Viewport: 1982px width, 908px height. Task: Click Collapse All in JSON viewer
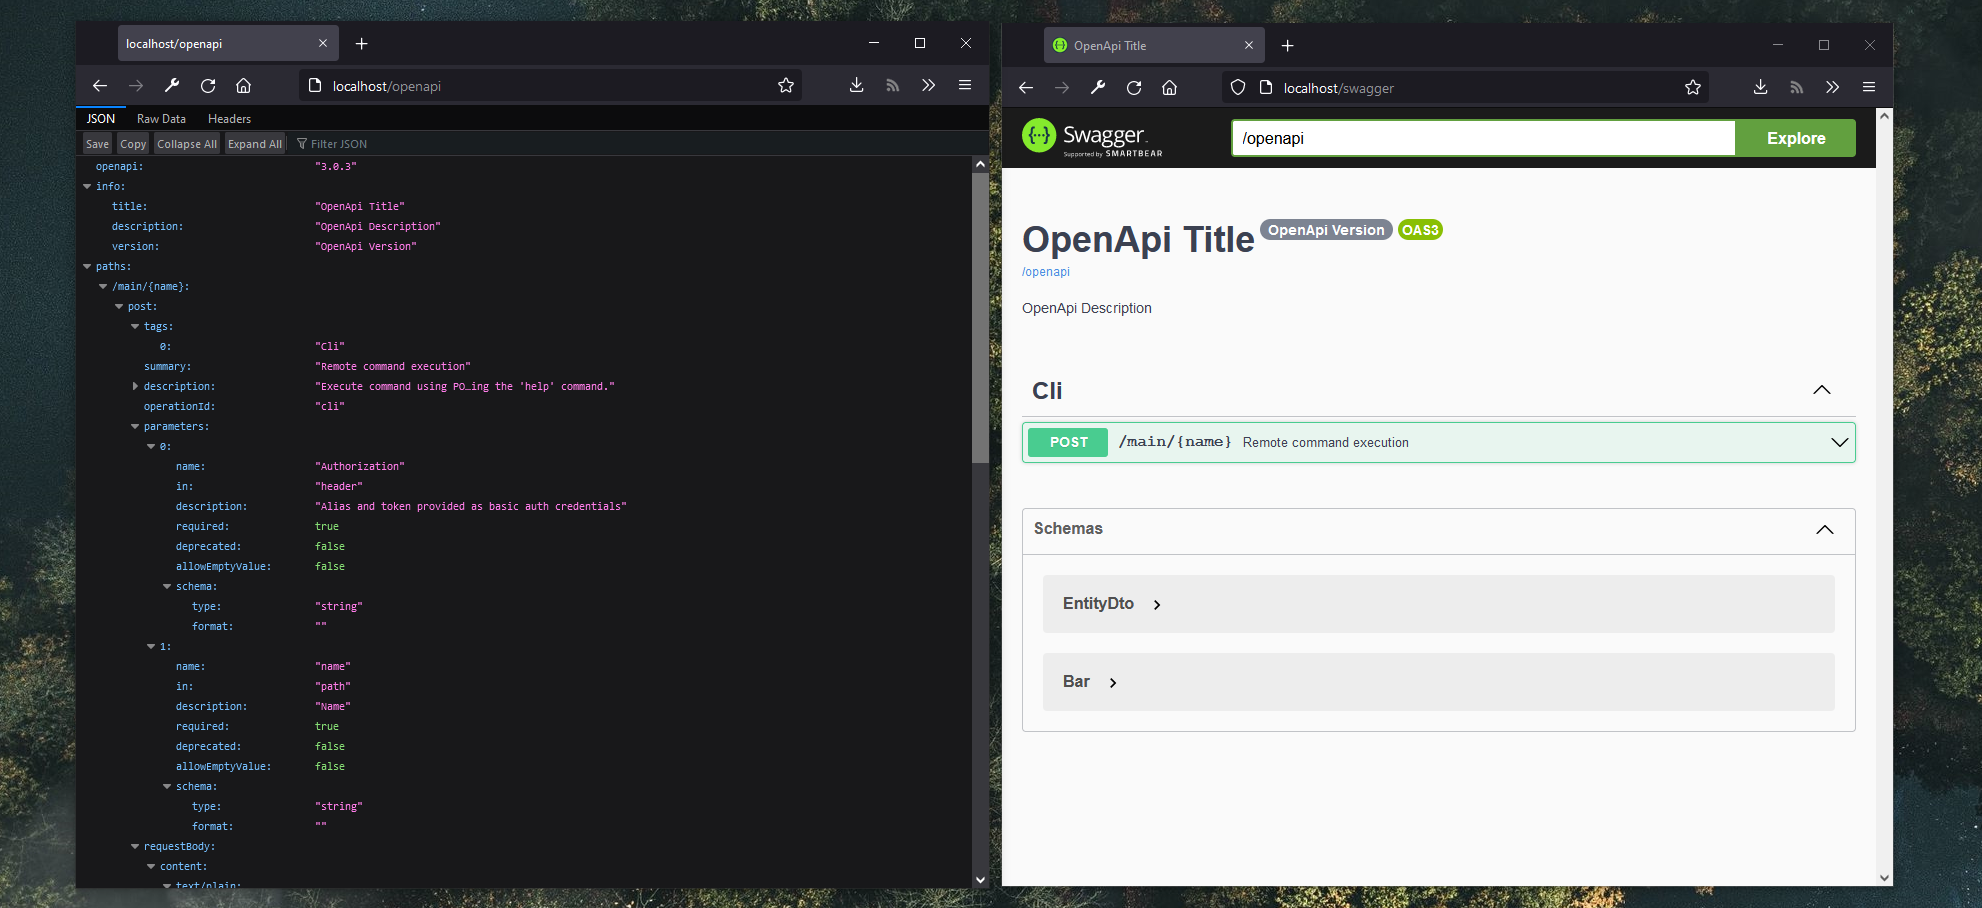pyautogui.click(x=186, y=144)
